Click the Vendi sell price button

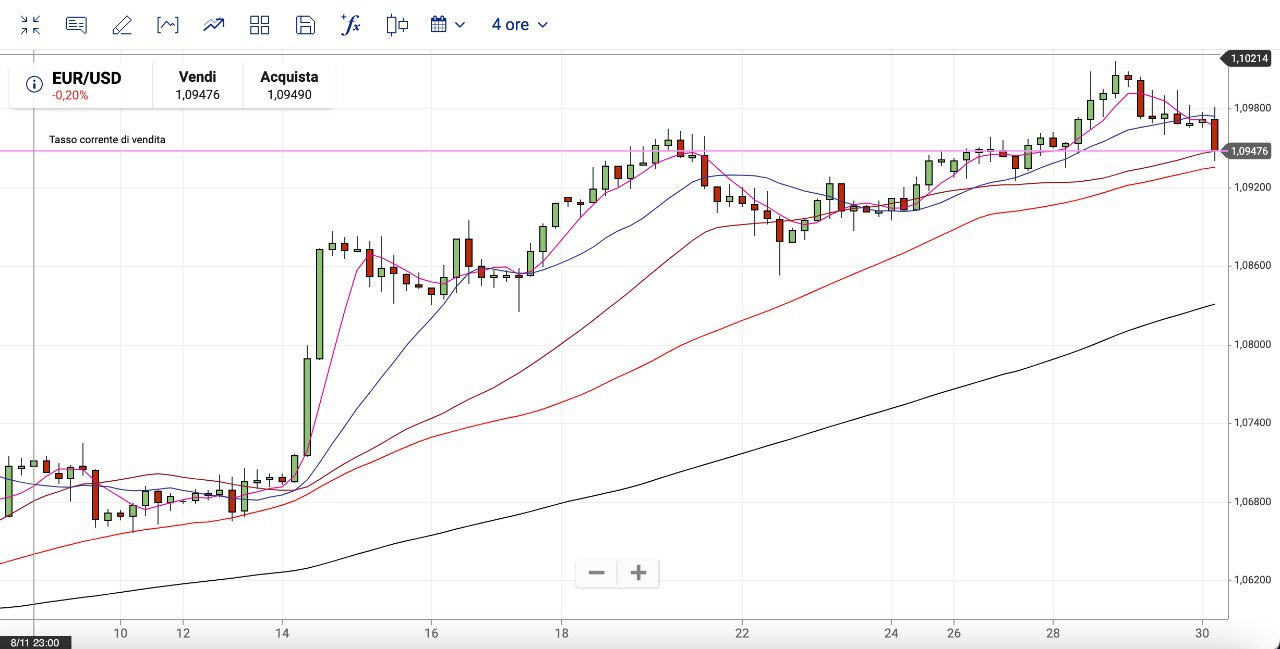point(197,86)
